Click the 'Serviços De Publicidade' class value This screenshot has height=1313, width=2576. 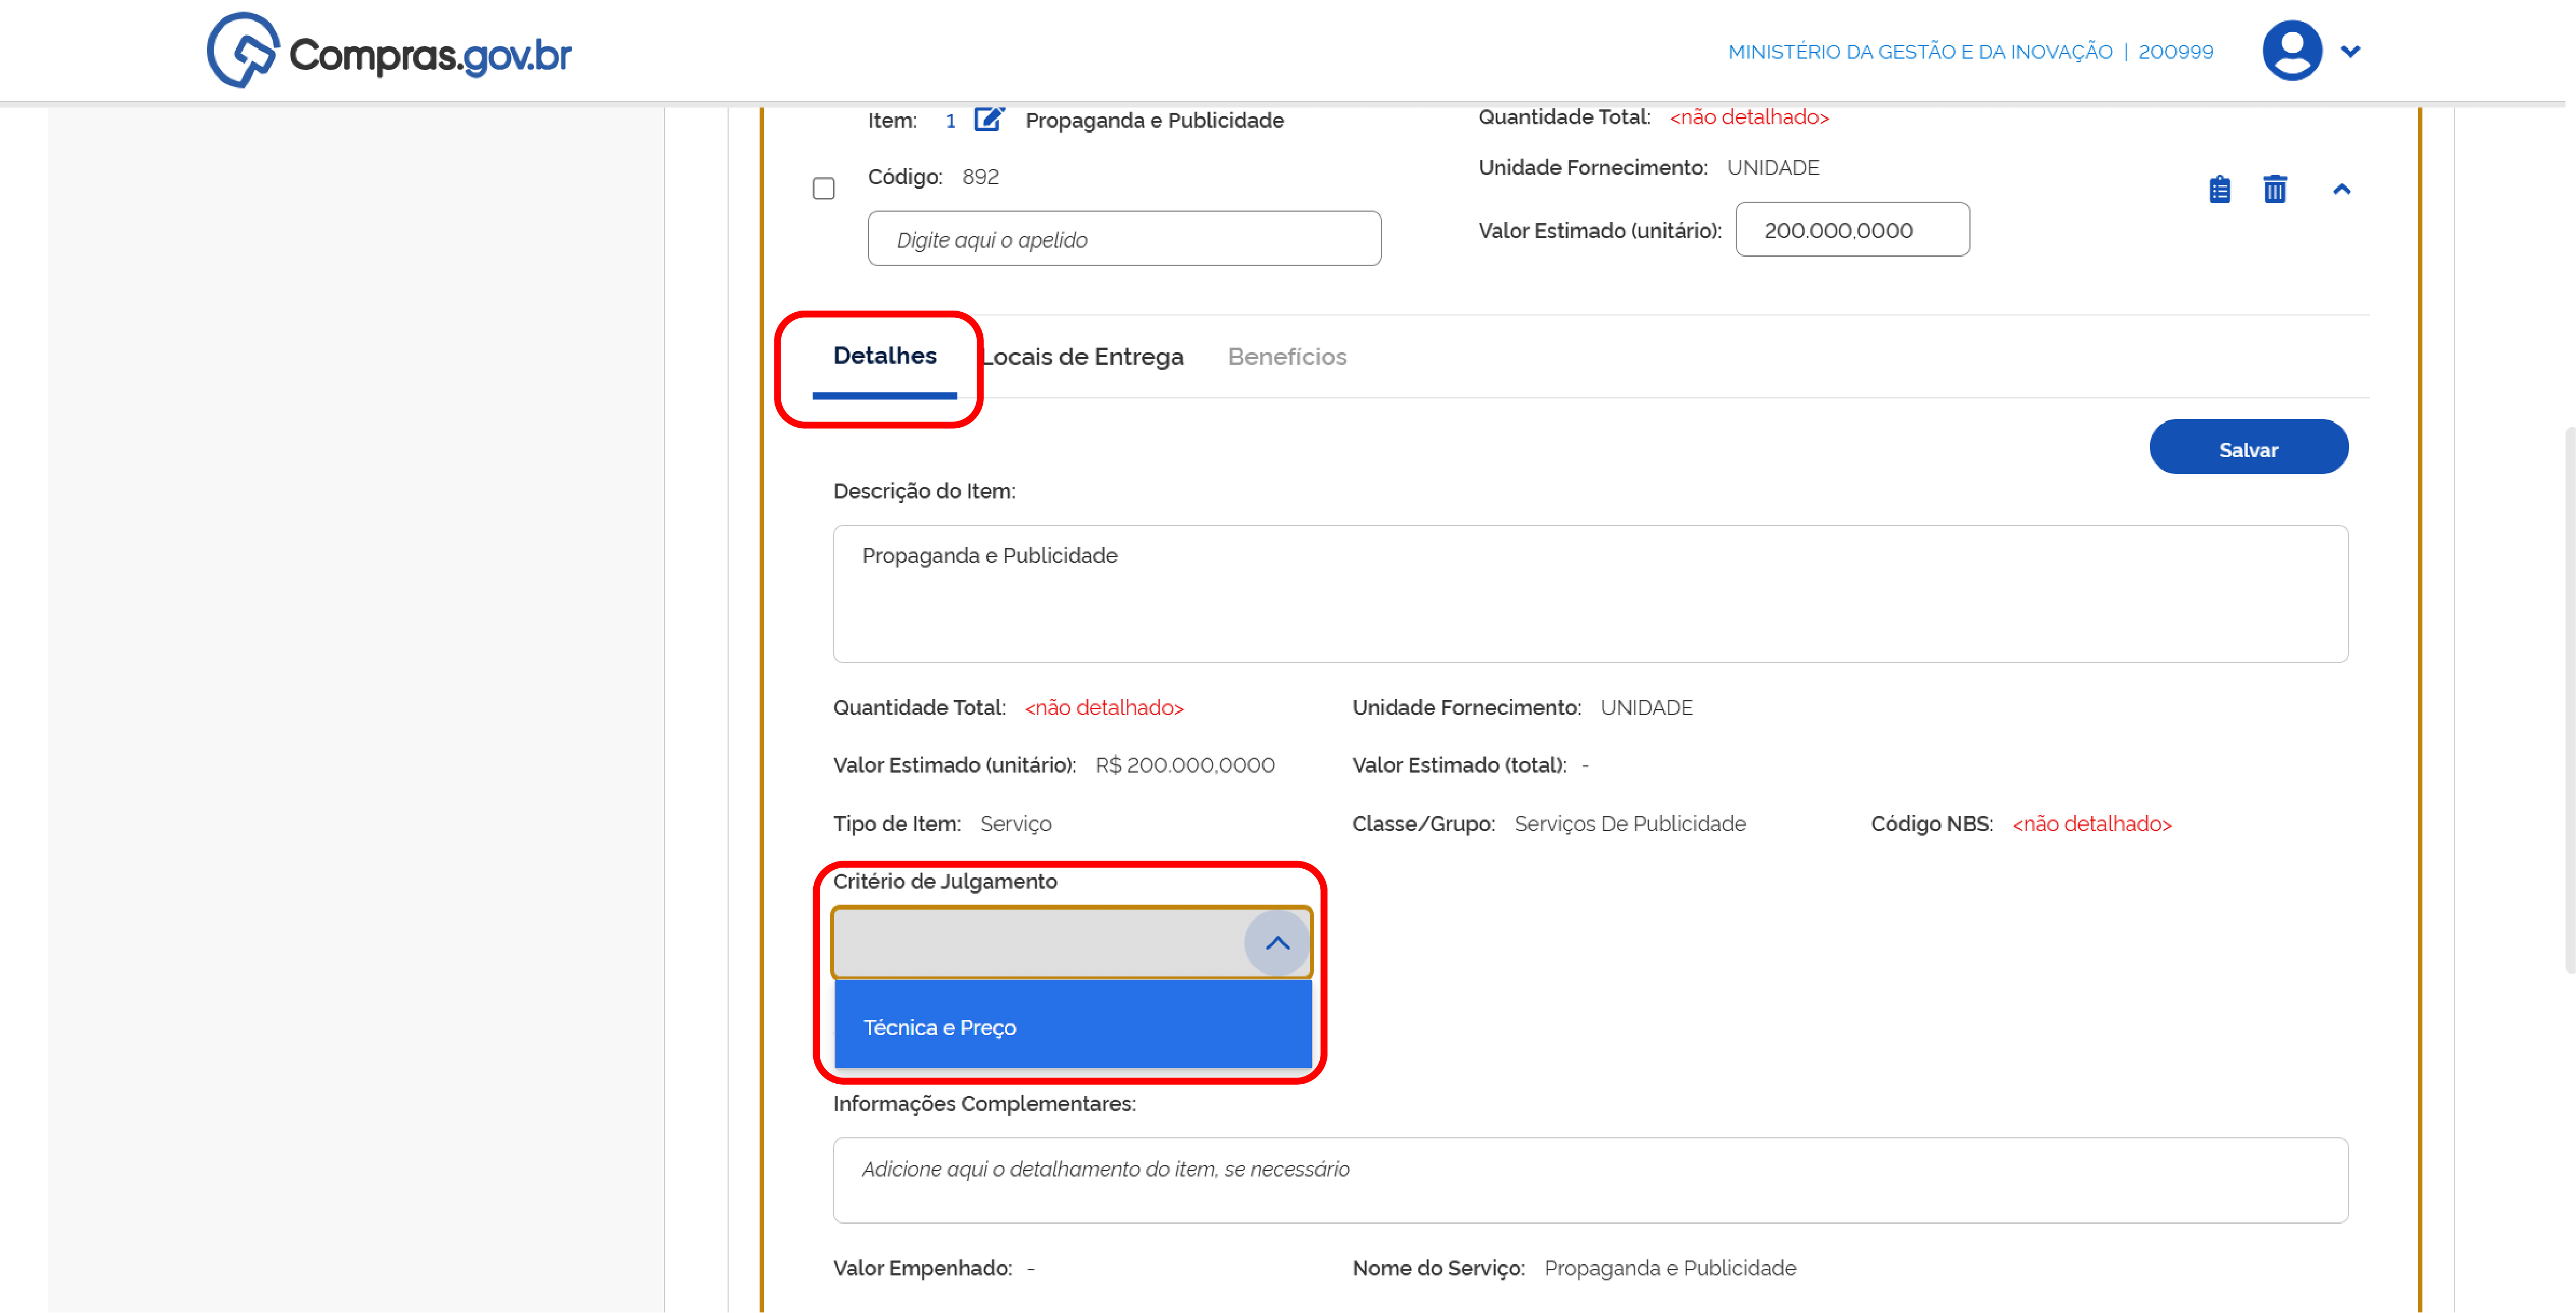[1629, 824]
